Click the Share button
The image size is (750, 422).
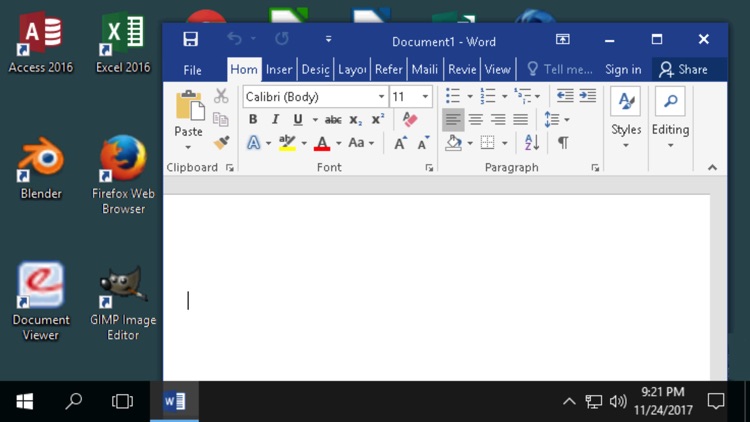[x=683, y=69]
